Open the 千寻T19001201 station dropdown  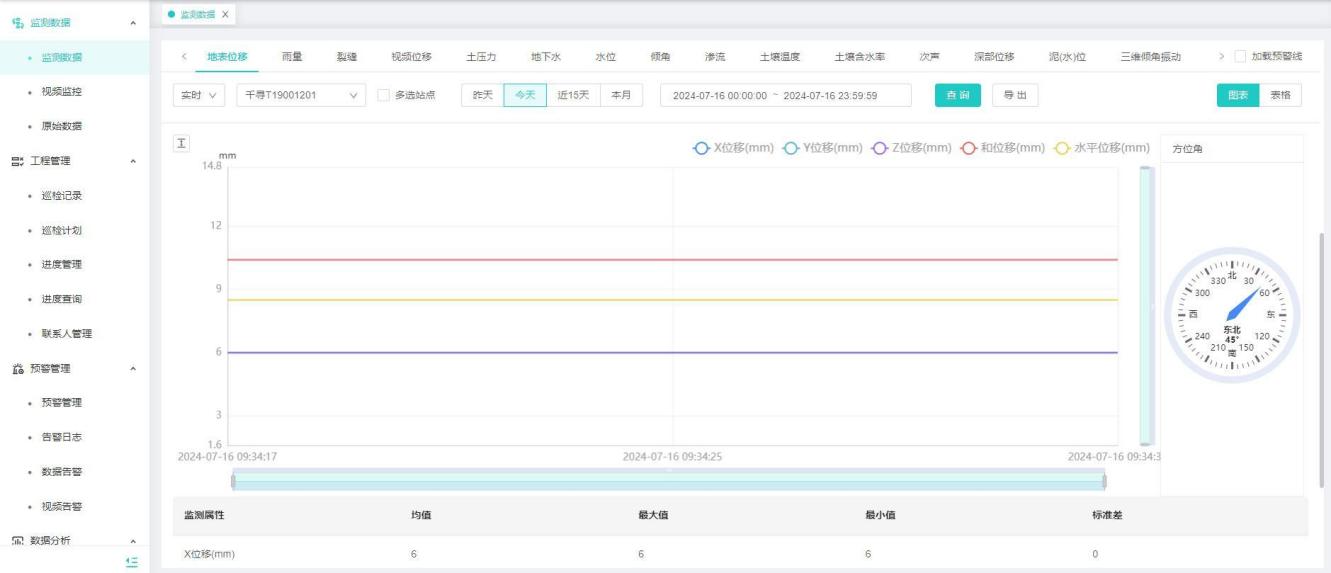point(301,96)
